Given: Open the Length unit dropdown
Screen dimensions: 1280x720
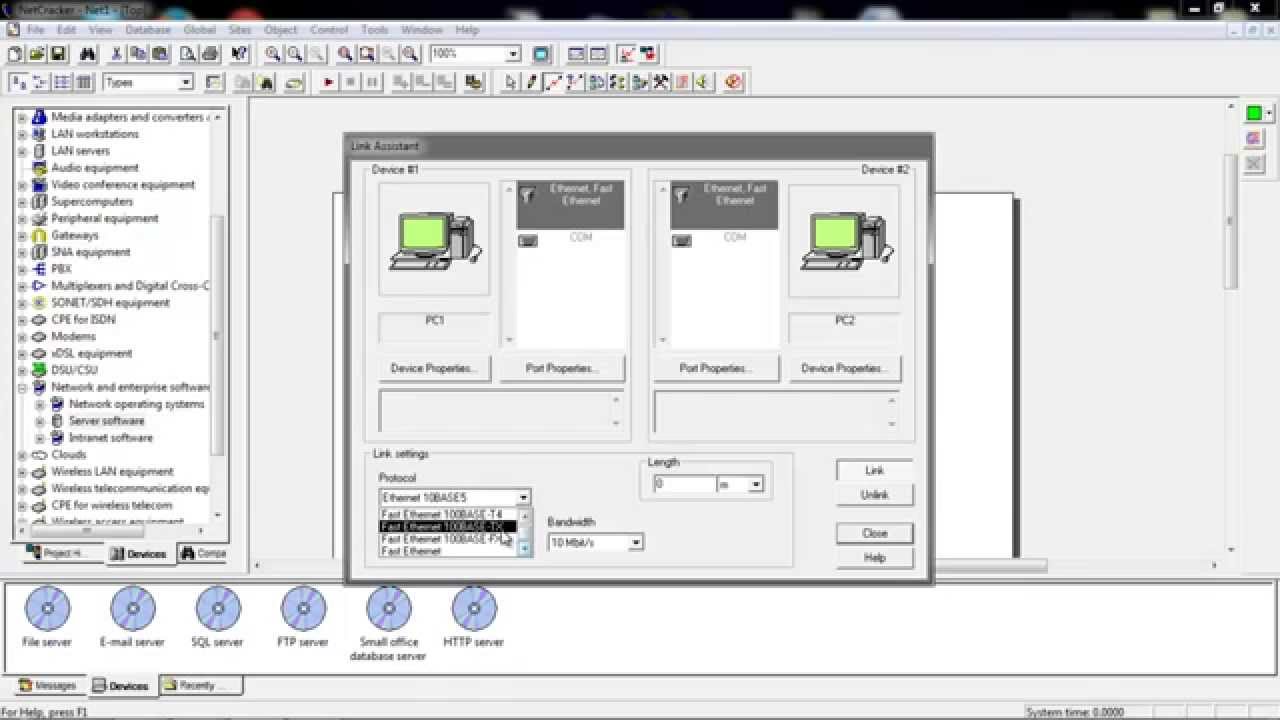Looking at the screenshot, I should 756,484.
